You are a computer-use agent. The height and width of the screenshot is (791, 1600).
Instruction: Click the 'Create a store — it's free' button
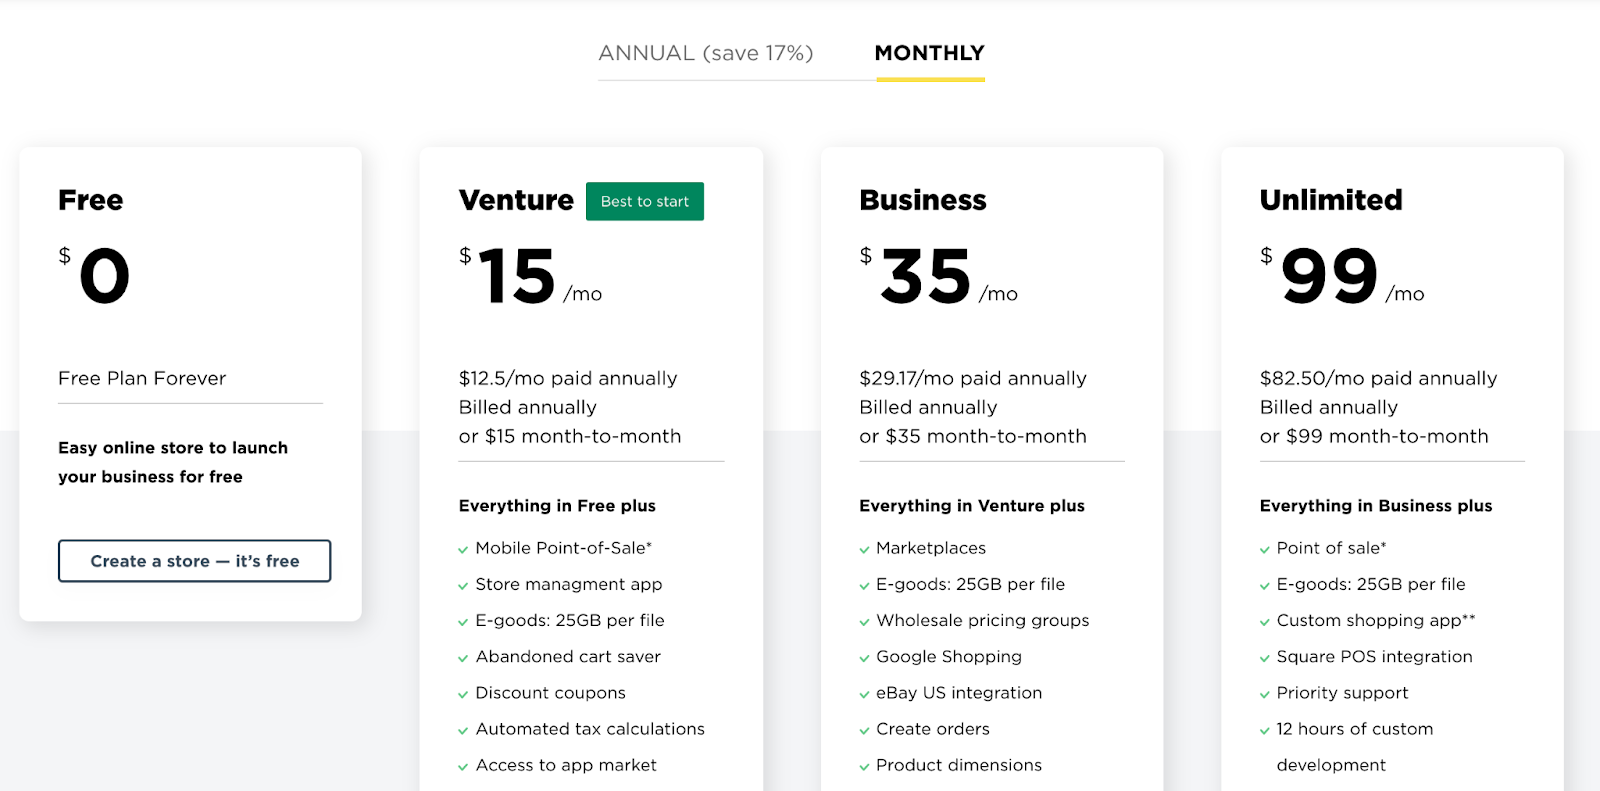(x=195, y=561)
